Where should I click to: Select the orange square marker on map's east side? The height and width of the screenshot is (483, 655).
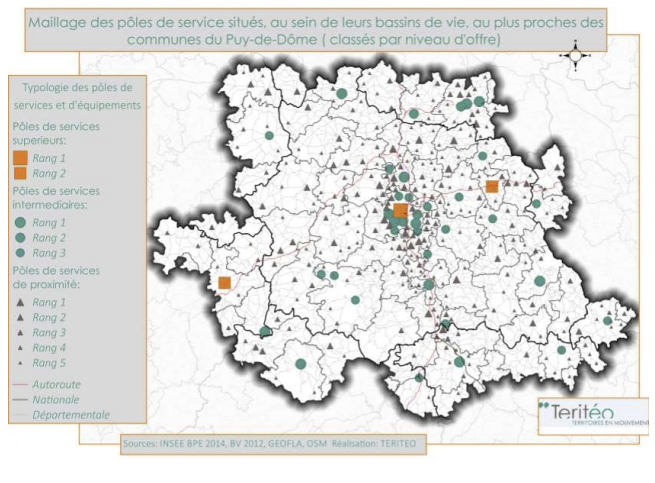pyautogui.click(x=491, y=186)
